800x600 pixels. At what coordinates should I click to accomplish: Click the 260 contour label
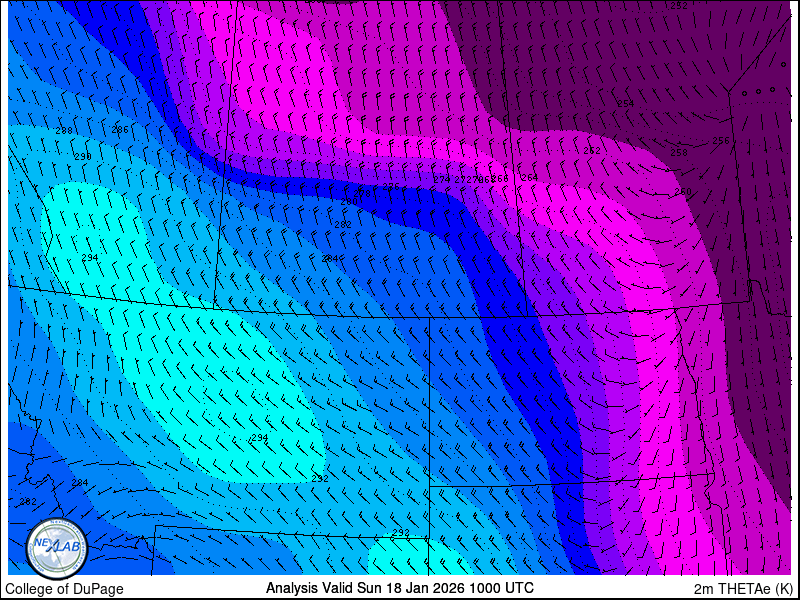tap(683, 192)
